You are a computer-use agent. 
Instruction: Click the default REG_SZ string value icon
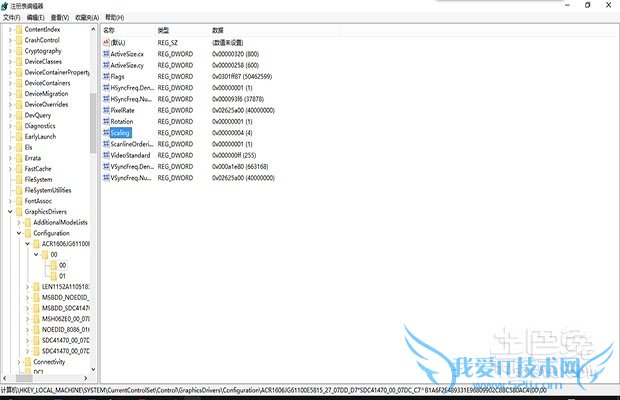(x=106, y=43)
